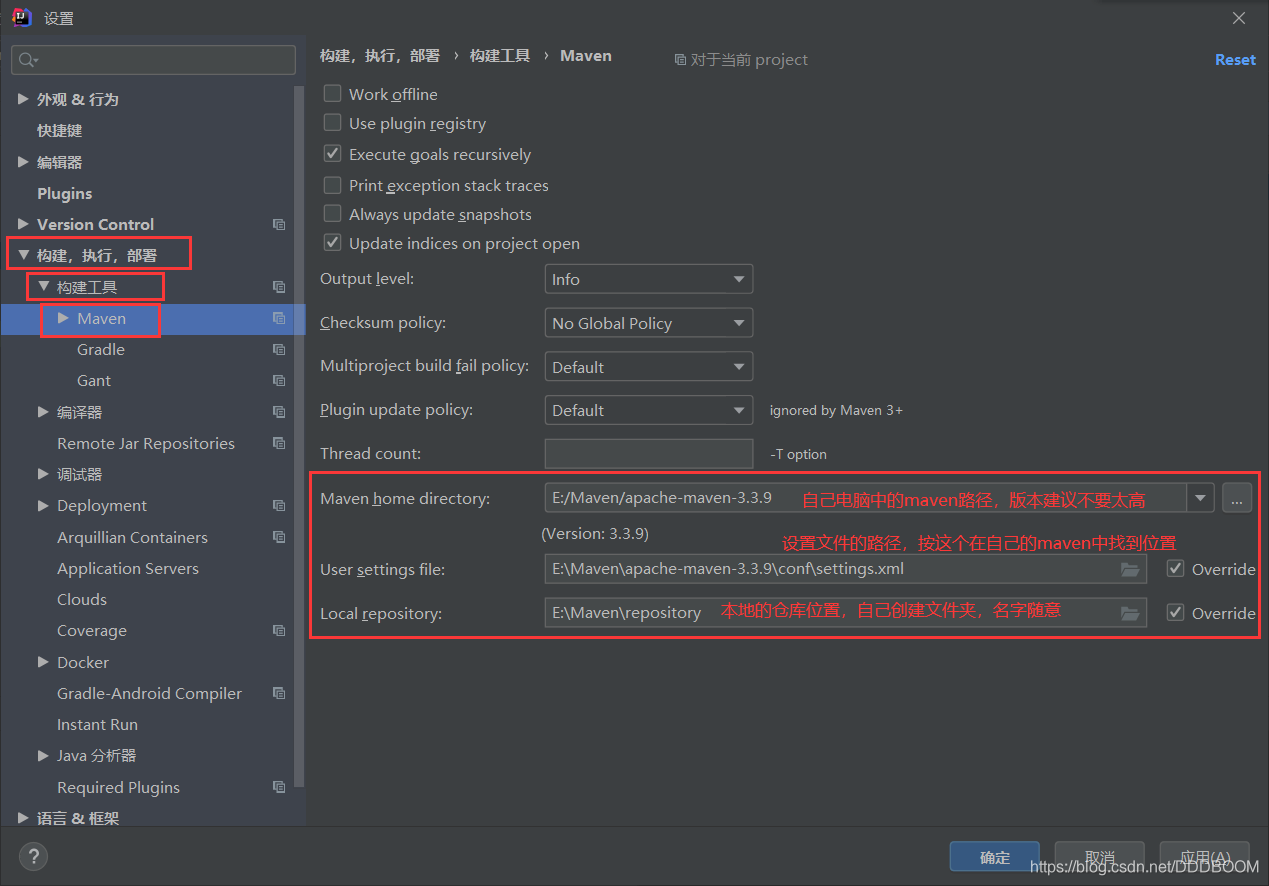Enable Print exception stack traces
The width and height of the screenshot is (1269, 886).
[x=332, y=185]
